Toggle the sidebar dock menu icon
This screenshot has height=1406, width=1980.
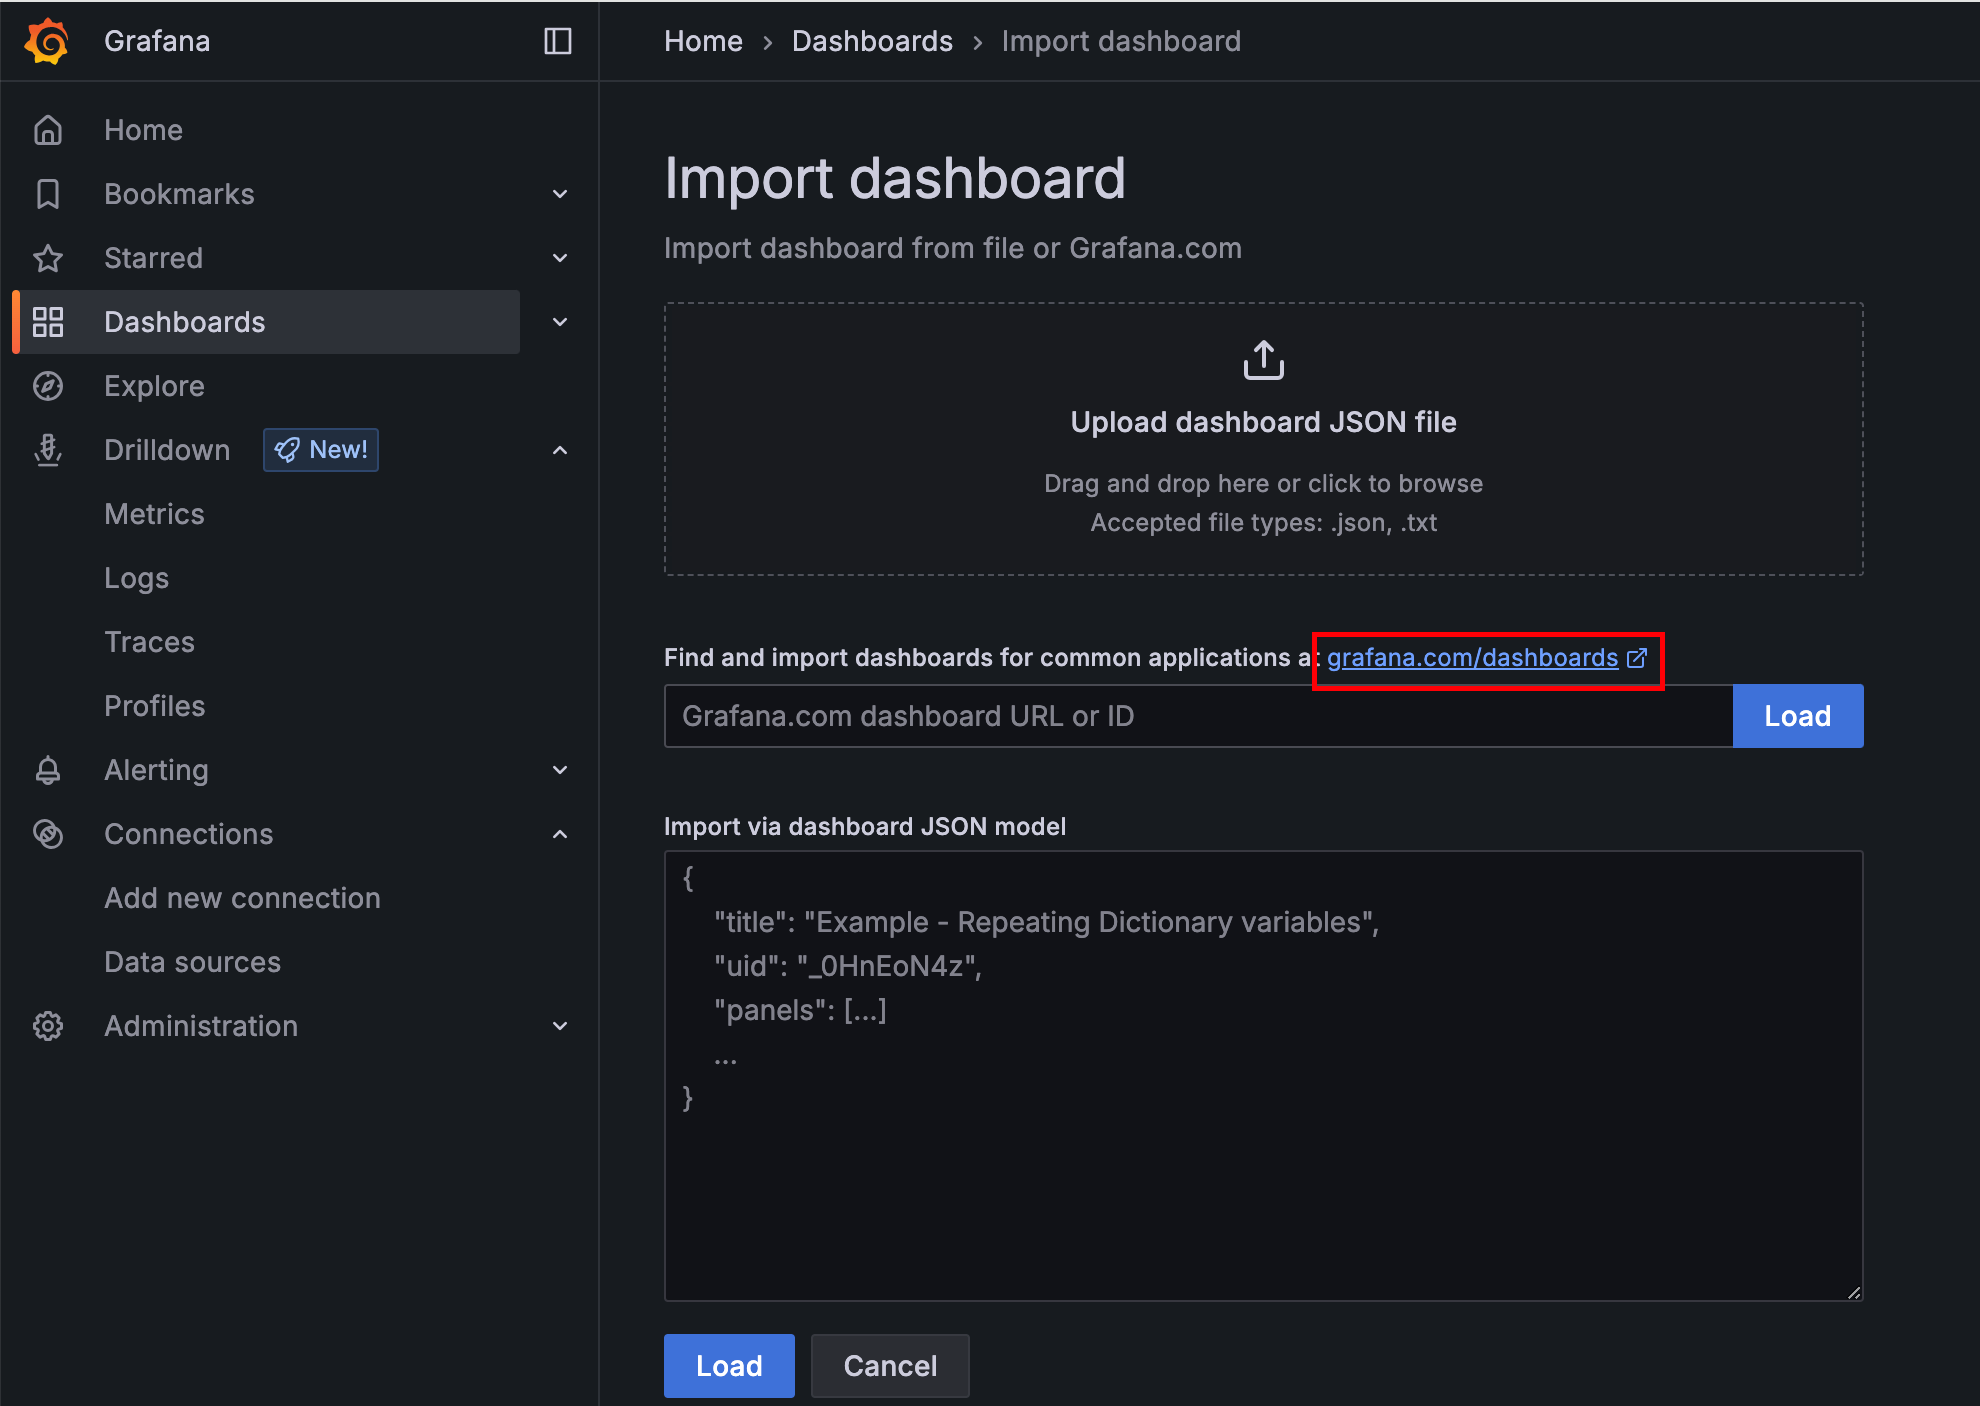pos(557,41)
